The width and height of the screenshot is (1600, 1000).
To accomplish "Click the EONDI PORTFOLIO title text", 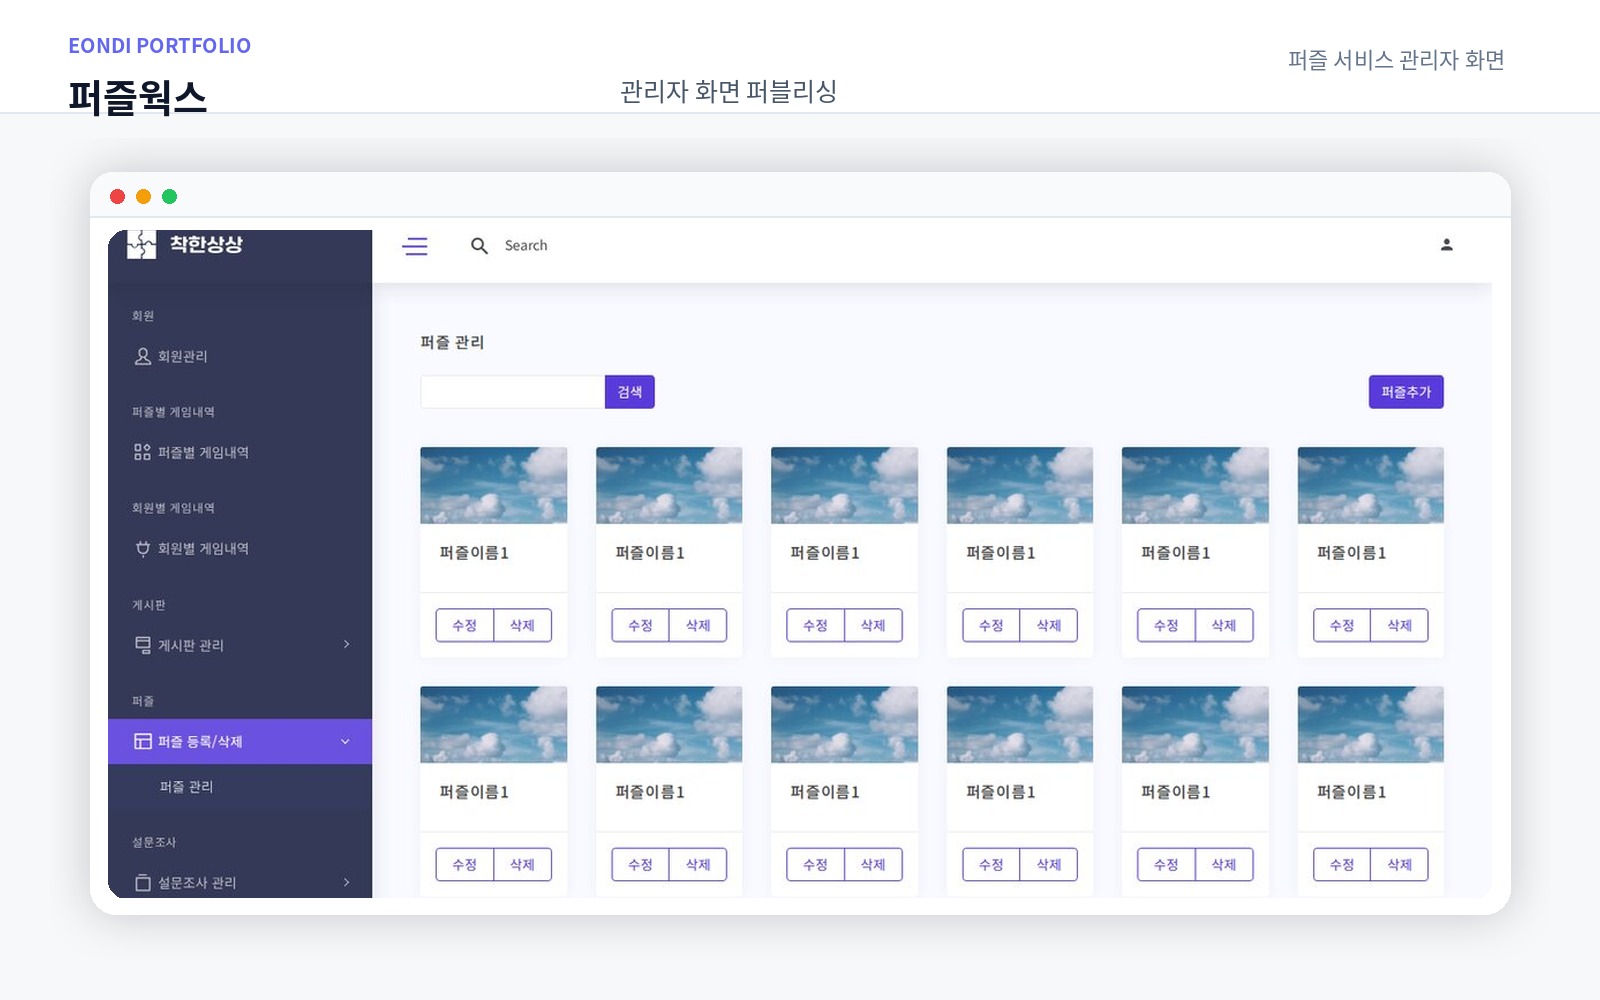I will coord(160,46).
